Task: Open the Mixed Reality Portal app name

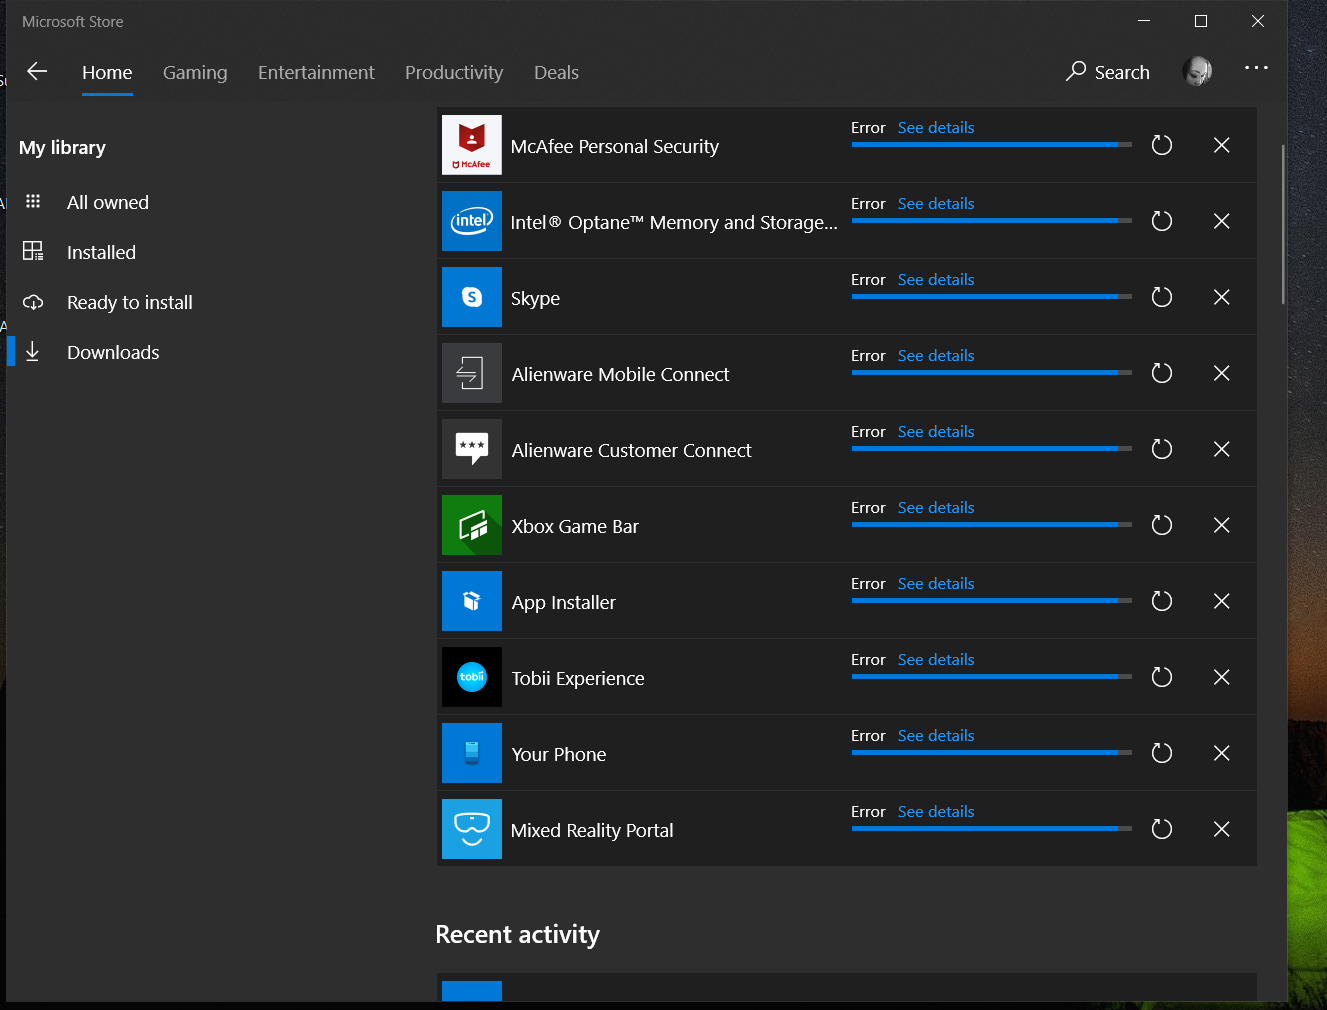Action: [592, 831]
